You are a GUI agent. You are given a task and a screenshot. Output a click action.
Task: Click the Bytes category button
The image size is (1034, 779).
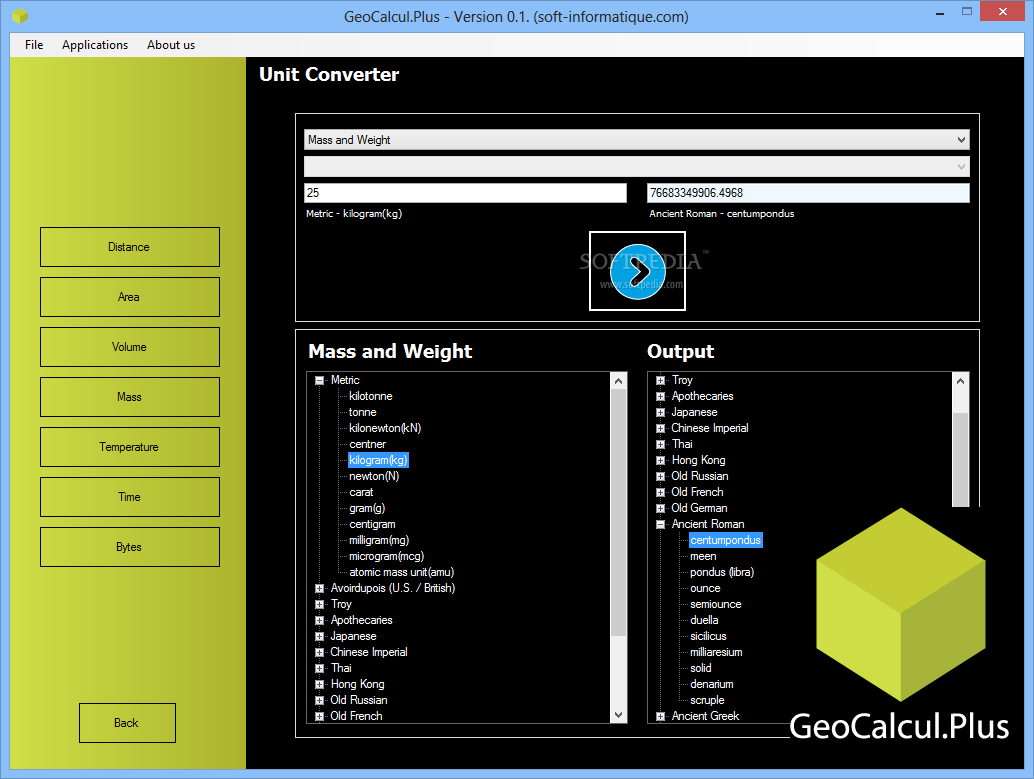[130, 547]
